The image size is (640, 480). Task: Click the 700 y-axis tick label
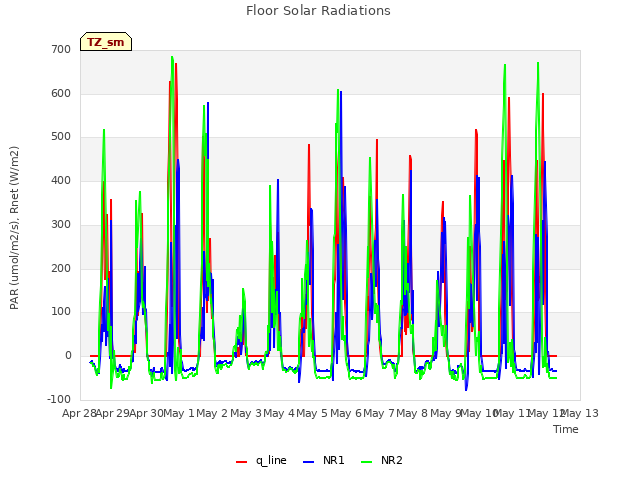[61, 49]
